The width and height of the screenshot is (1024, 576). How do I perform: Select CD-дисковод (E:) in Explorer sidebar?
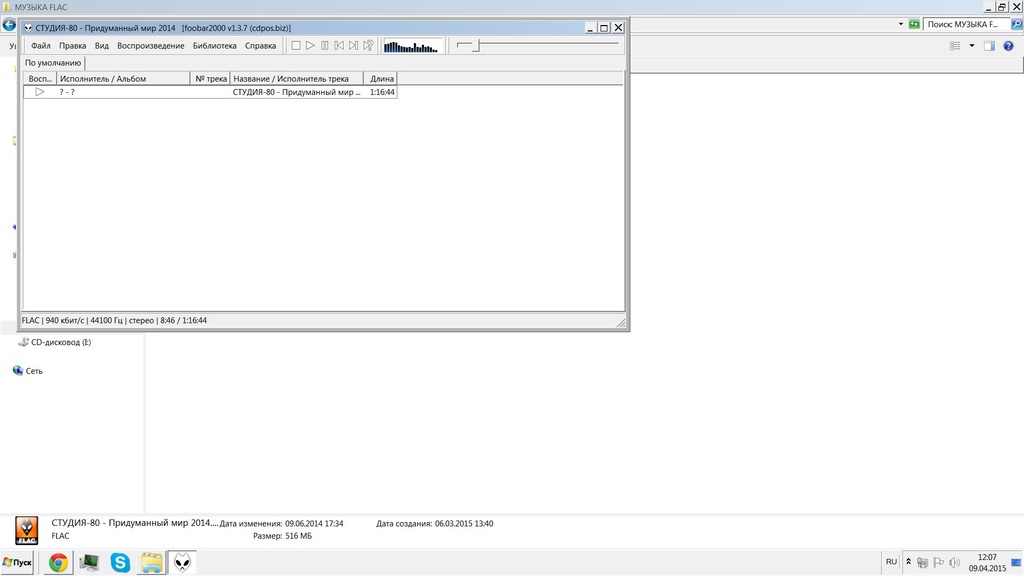pos(55,342)
